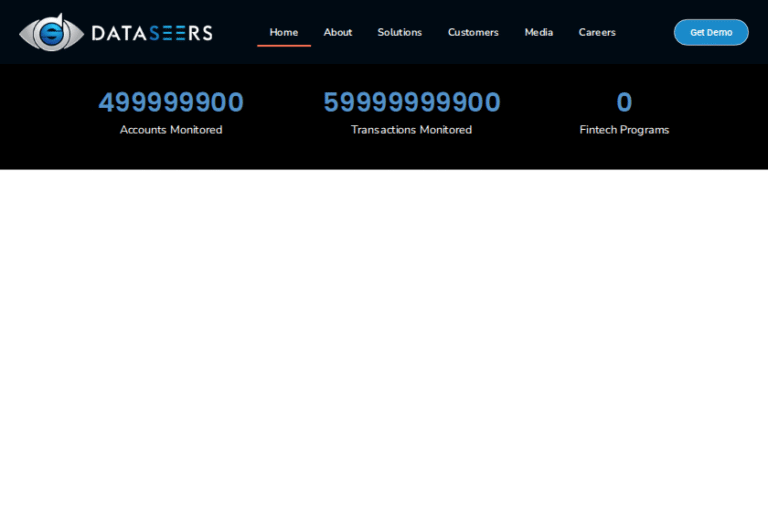Click the 0 fintech programs counter
This screenshot has height=512, width=768.
[x=624, y=103]
